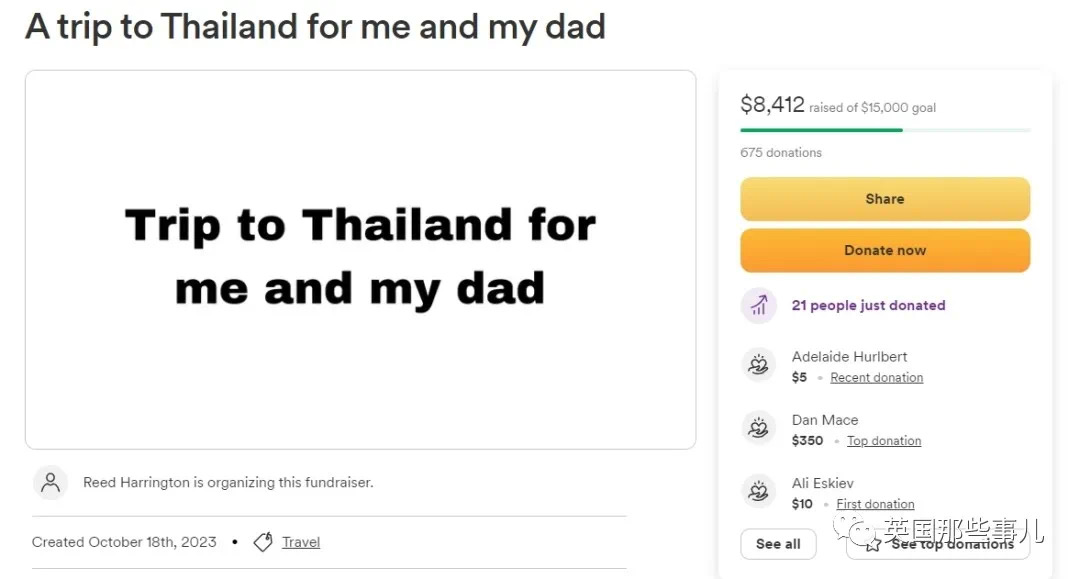Screen dimensions: 1080x579
Task: Click the donor icon next to Adelaide Hurlbert
Action: click(x=758, y=364)
